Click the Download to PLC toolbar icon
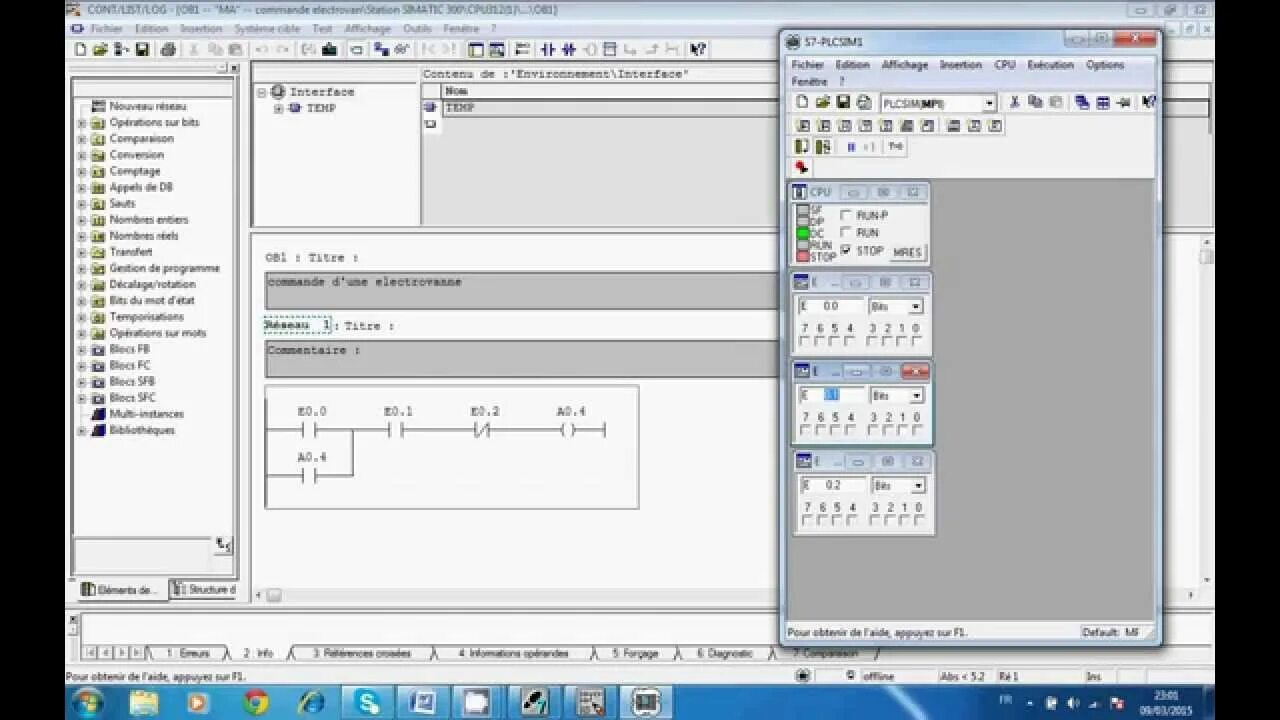Screen dimensions: 1280x720 pos(331,49)
